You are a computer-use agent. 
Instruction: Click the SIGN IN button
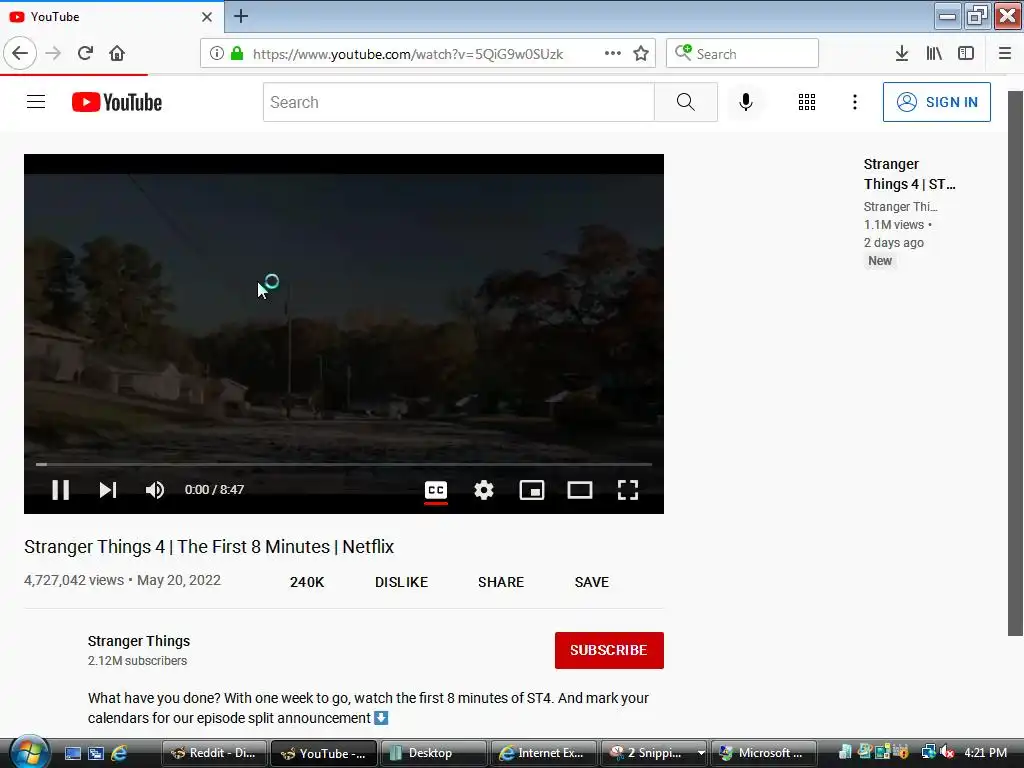pos(936,102)
